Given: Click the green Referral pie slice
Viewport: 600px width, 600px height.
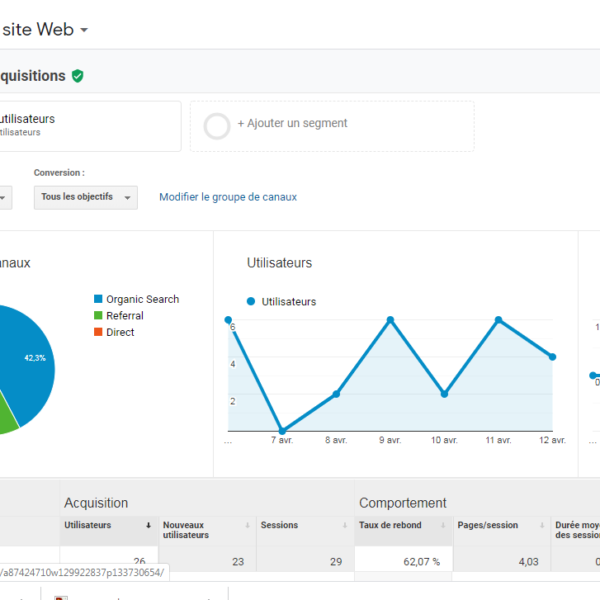Looking at the screenshot, I should point(7,415).
